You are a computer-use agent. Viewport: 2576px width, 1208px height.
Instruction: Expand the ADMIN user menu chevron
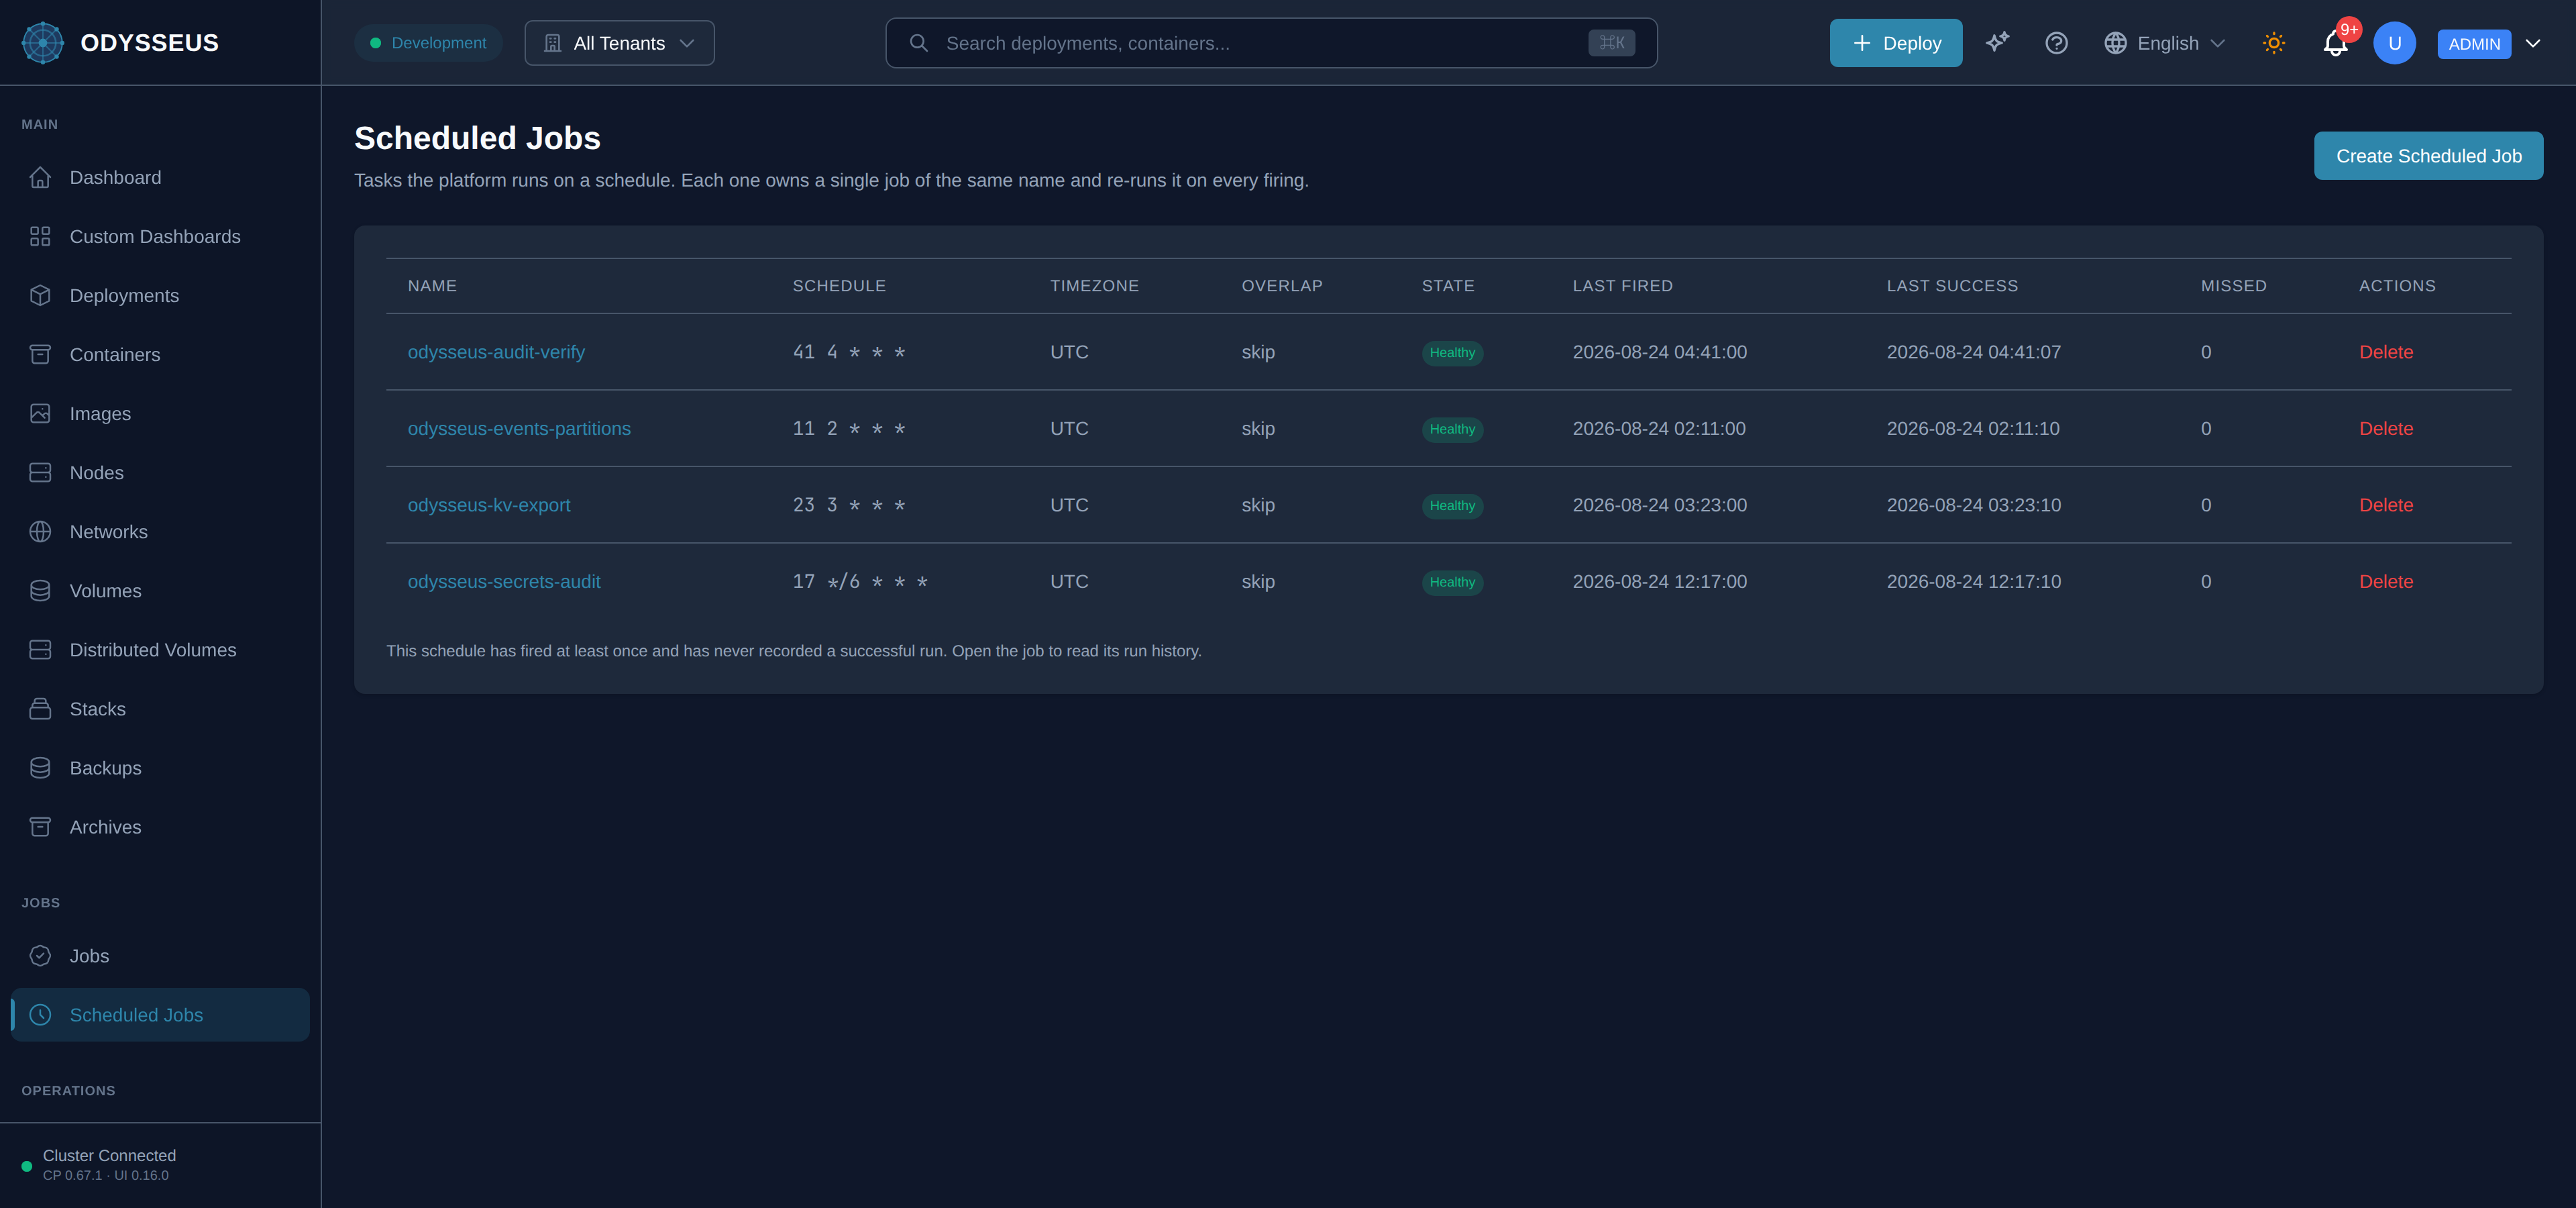(x=2533, y=43)
